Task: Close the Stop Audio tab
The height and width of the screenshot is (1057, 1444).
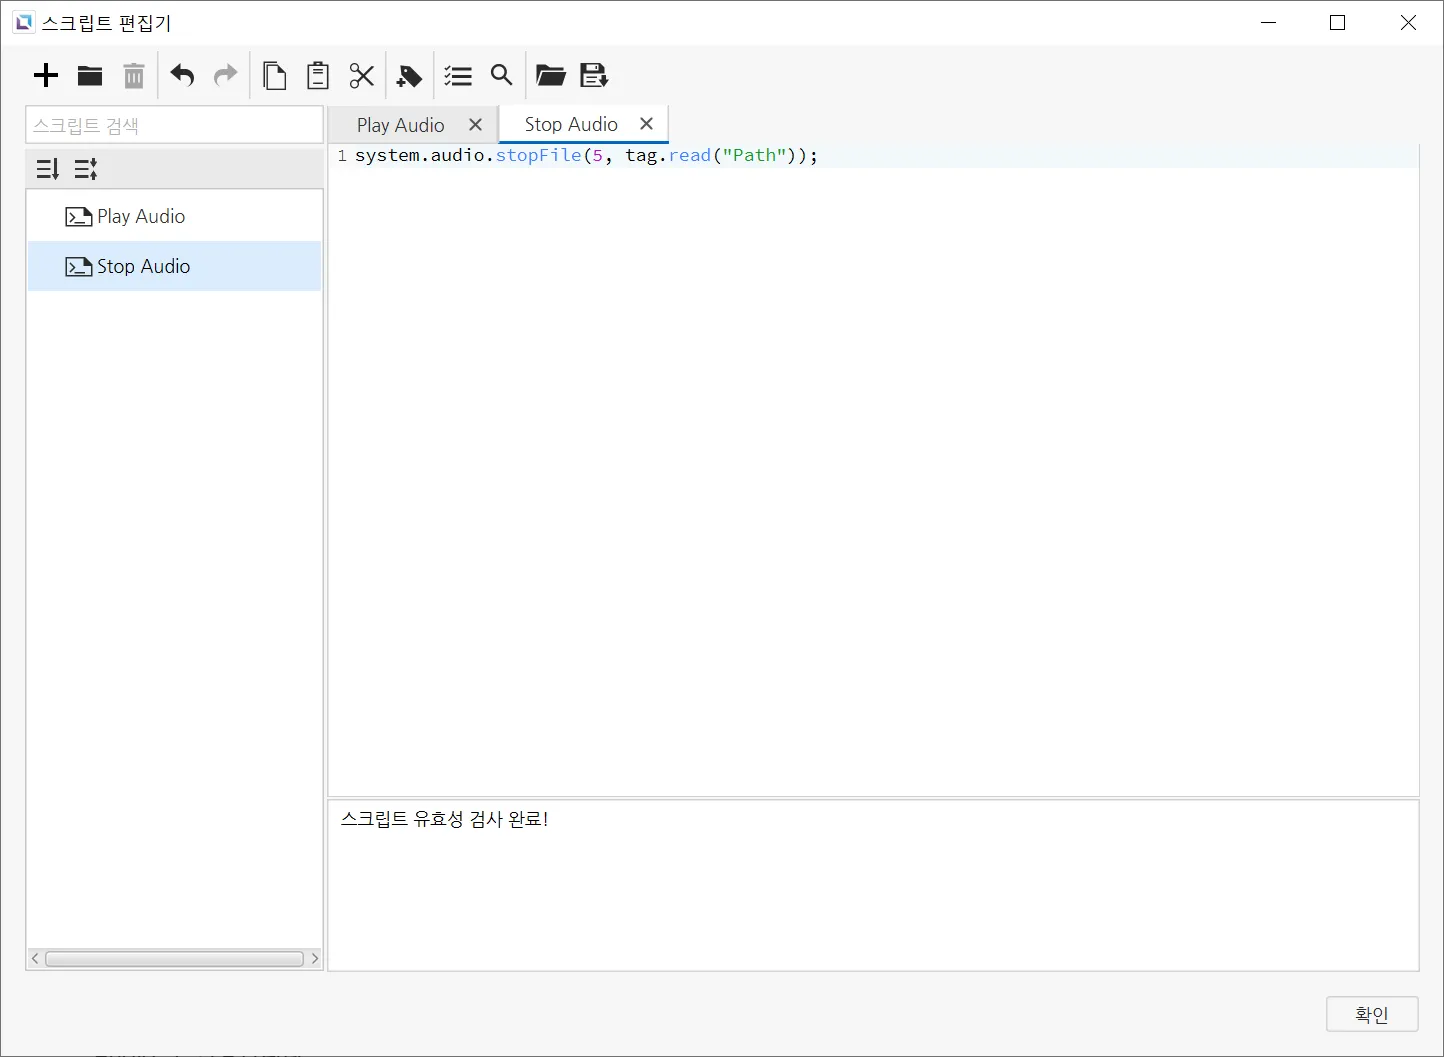Action: [646, 124]
